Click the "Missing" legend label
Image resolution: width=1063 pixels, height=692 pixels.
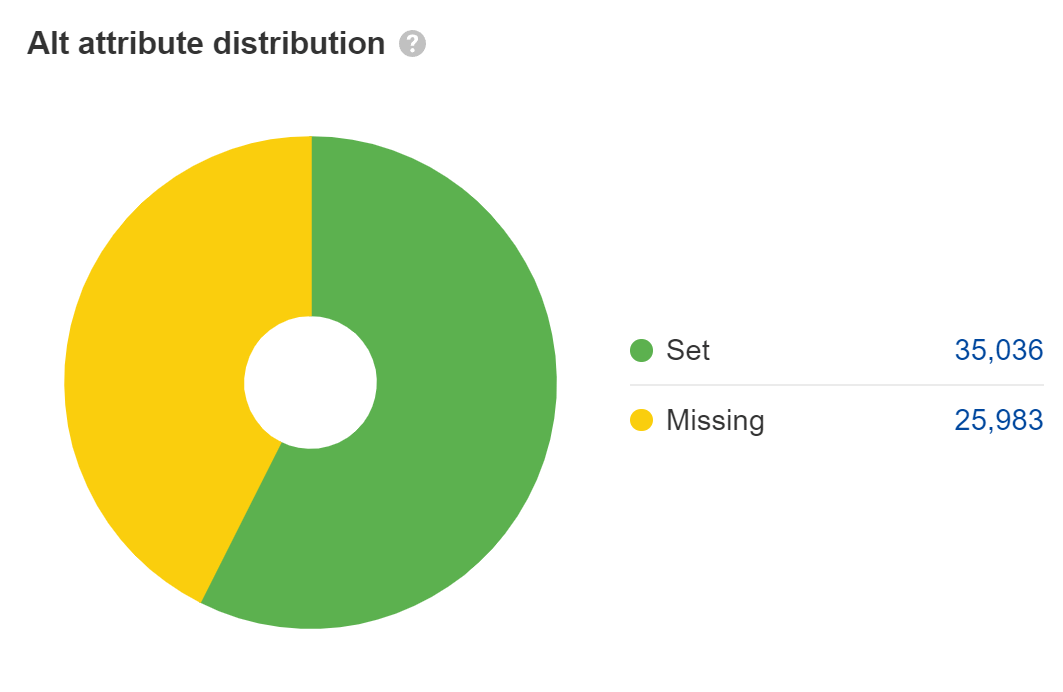[715, 420]
